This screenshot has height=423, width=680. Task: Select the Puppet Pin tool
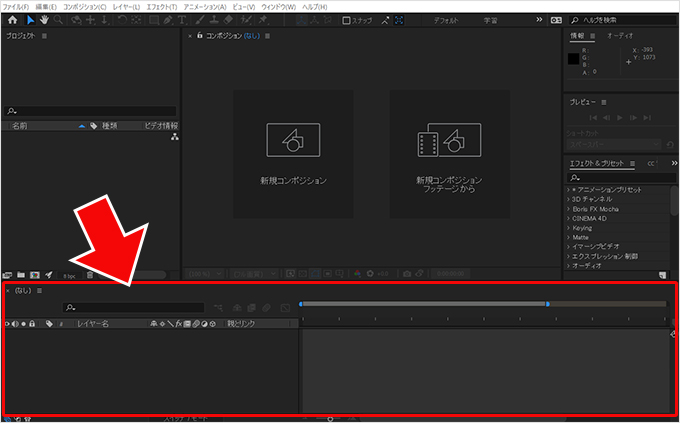click(263, 20)
